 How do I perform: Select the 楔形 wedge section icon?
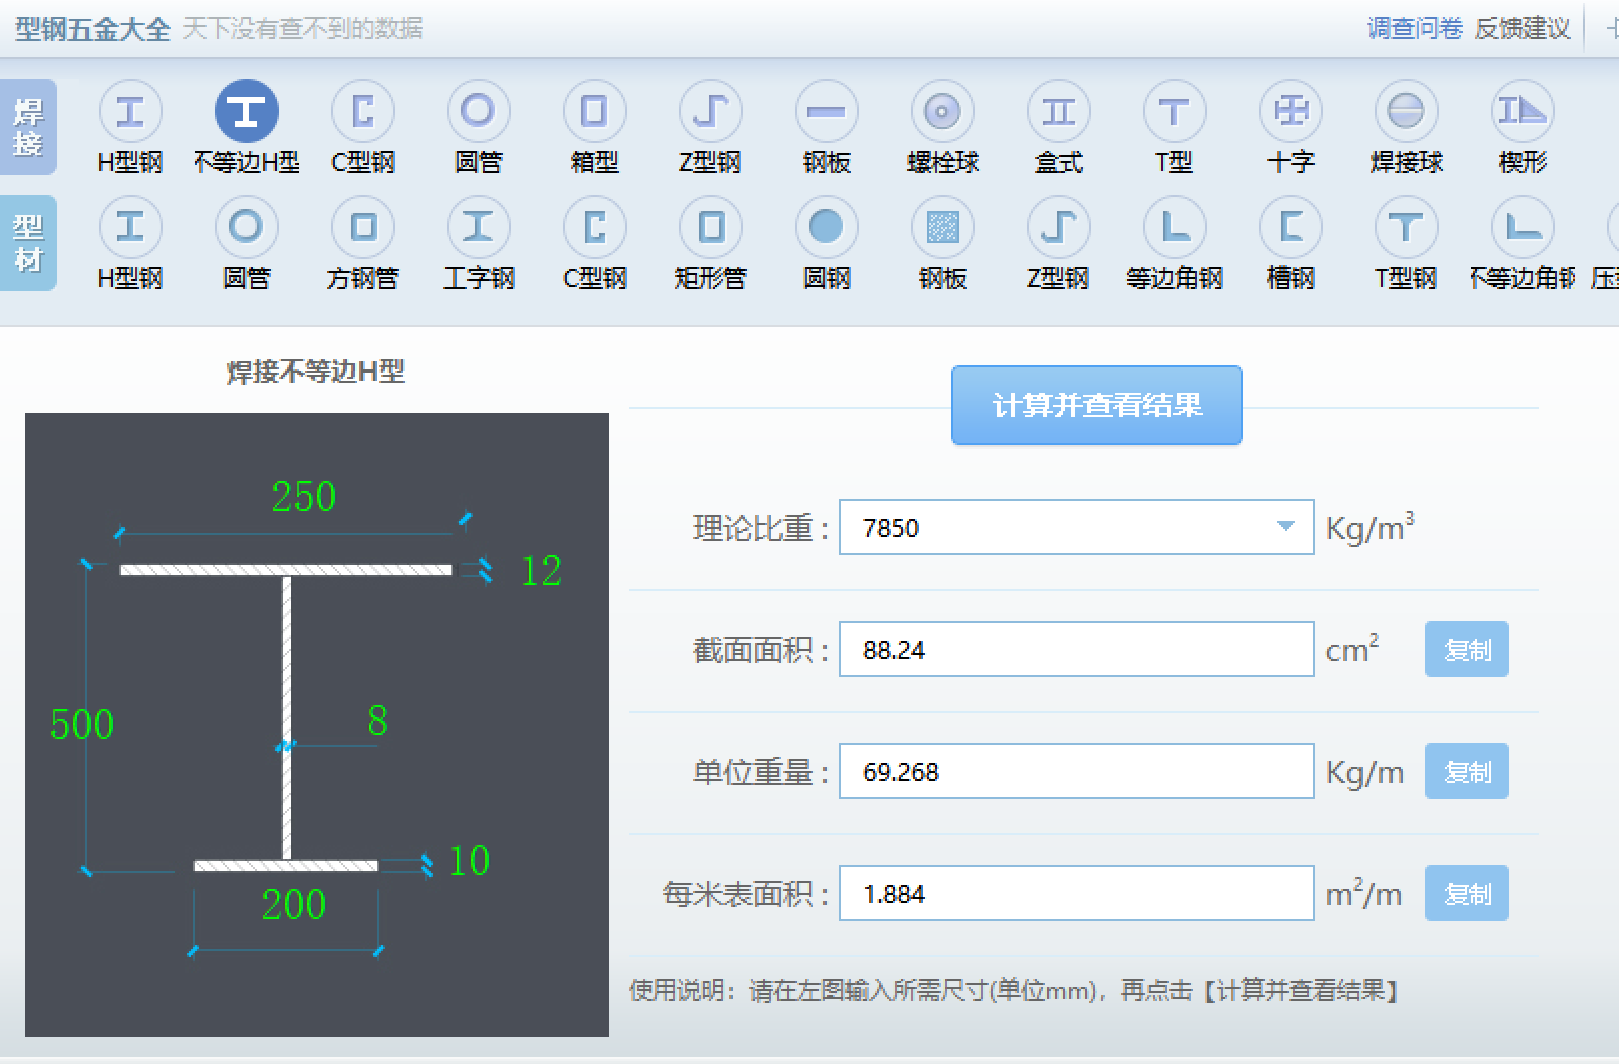pyautogui.click(x=1522, y=111)
